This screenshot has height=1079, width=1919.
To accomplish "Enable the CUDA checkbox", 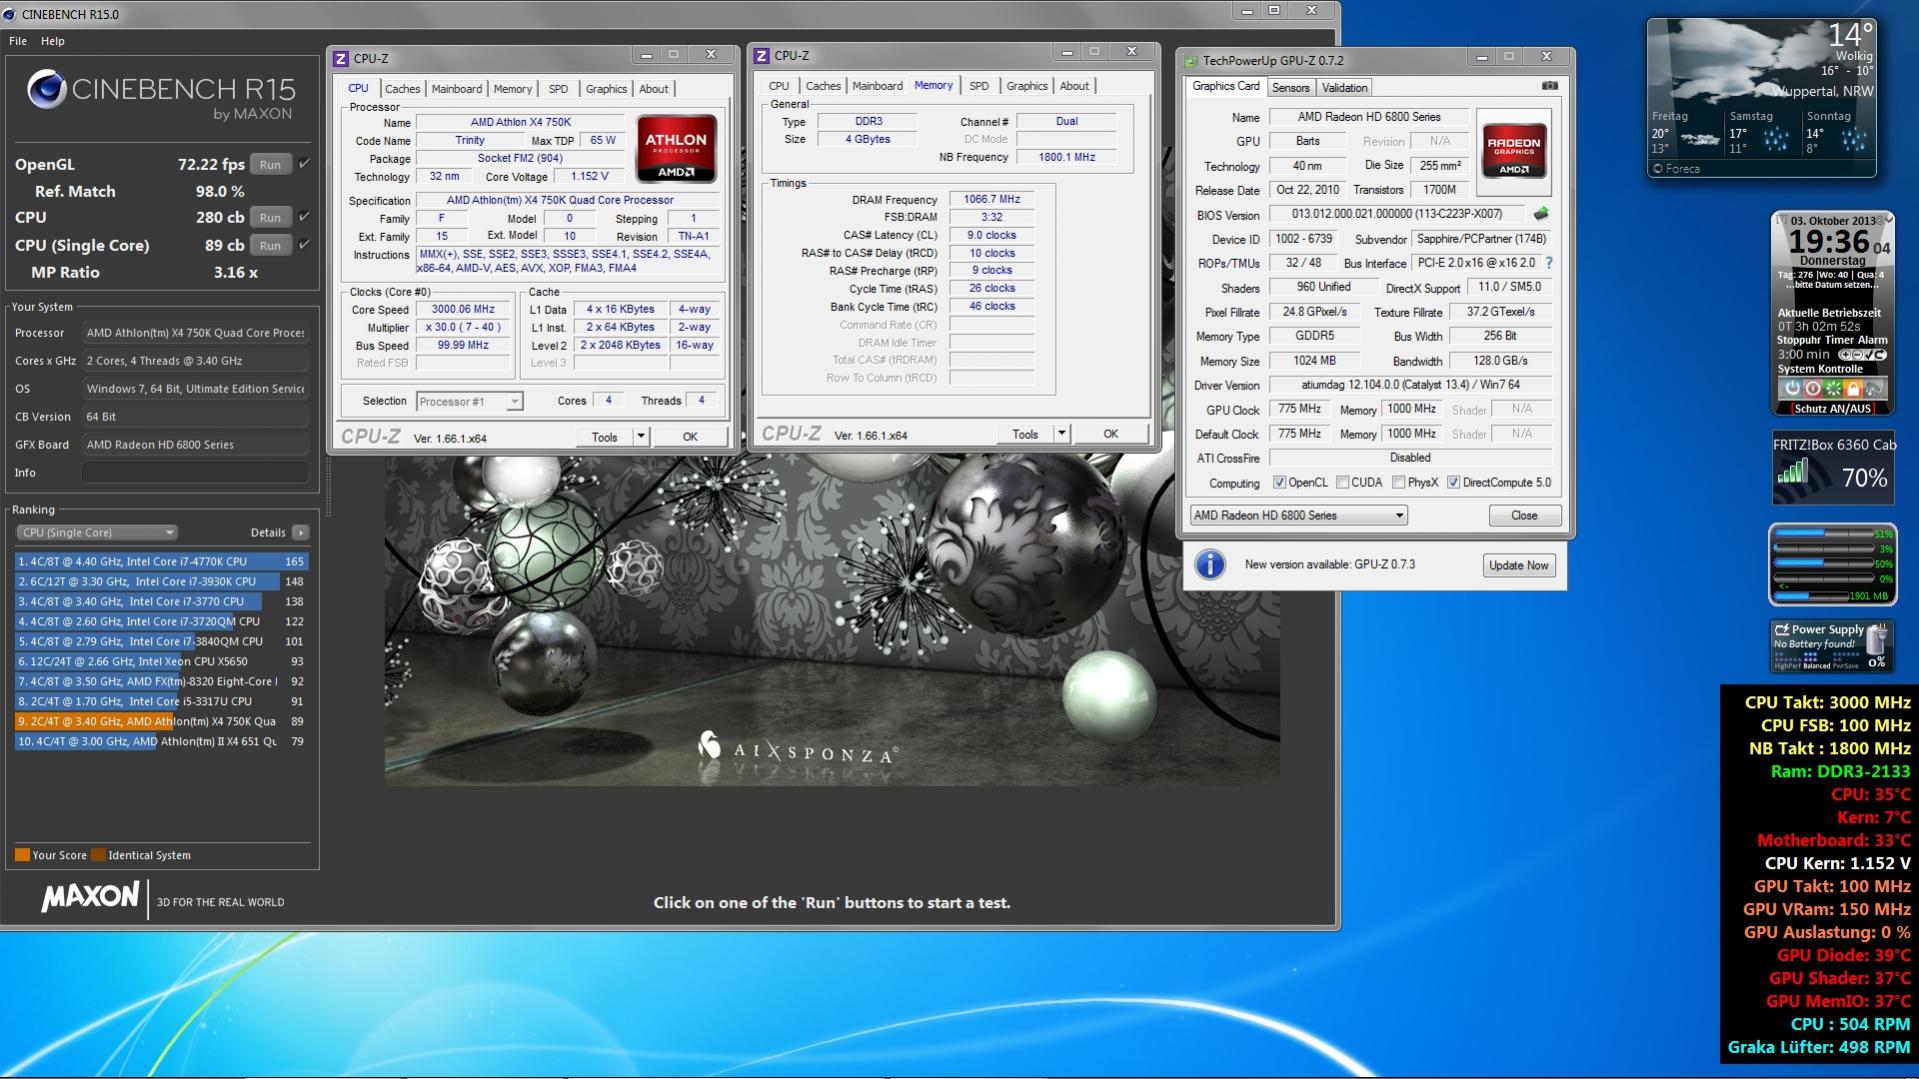I will [1342, 483].
